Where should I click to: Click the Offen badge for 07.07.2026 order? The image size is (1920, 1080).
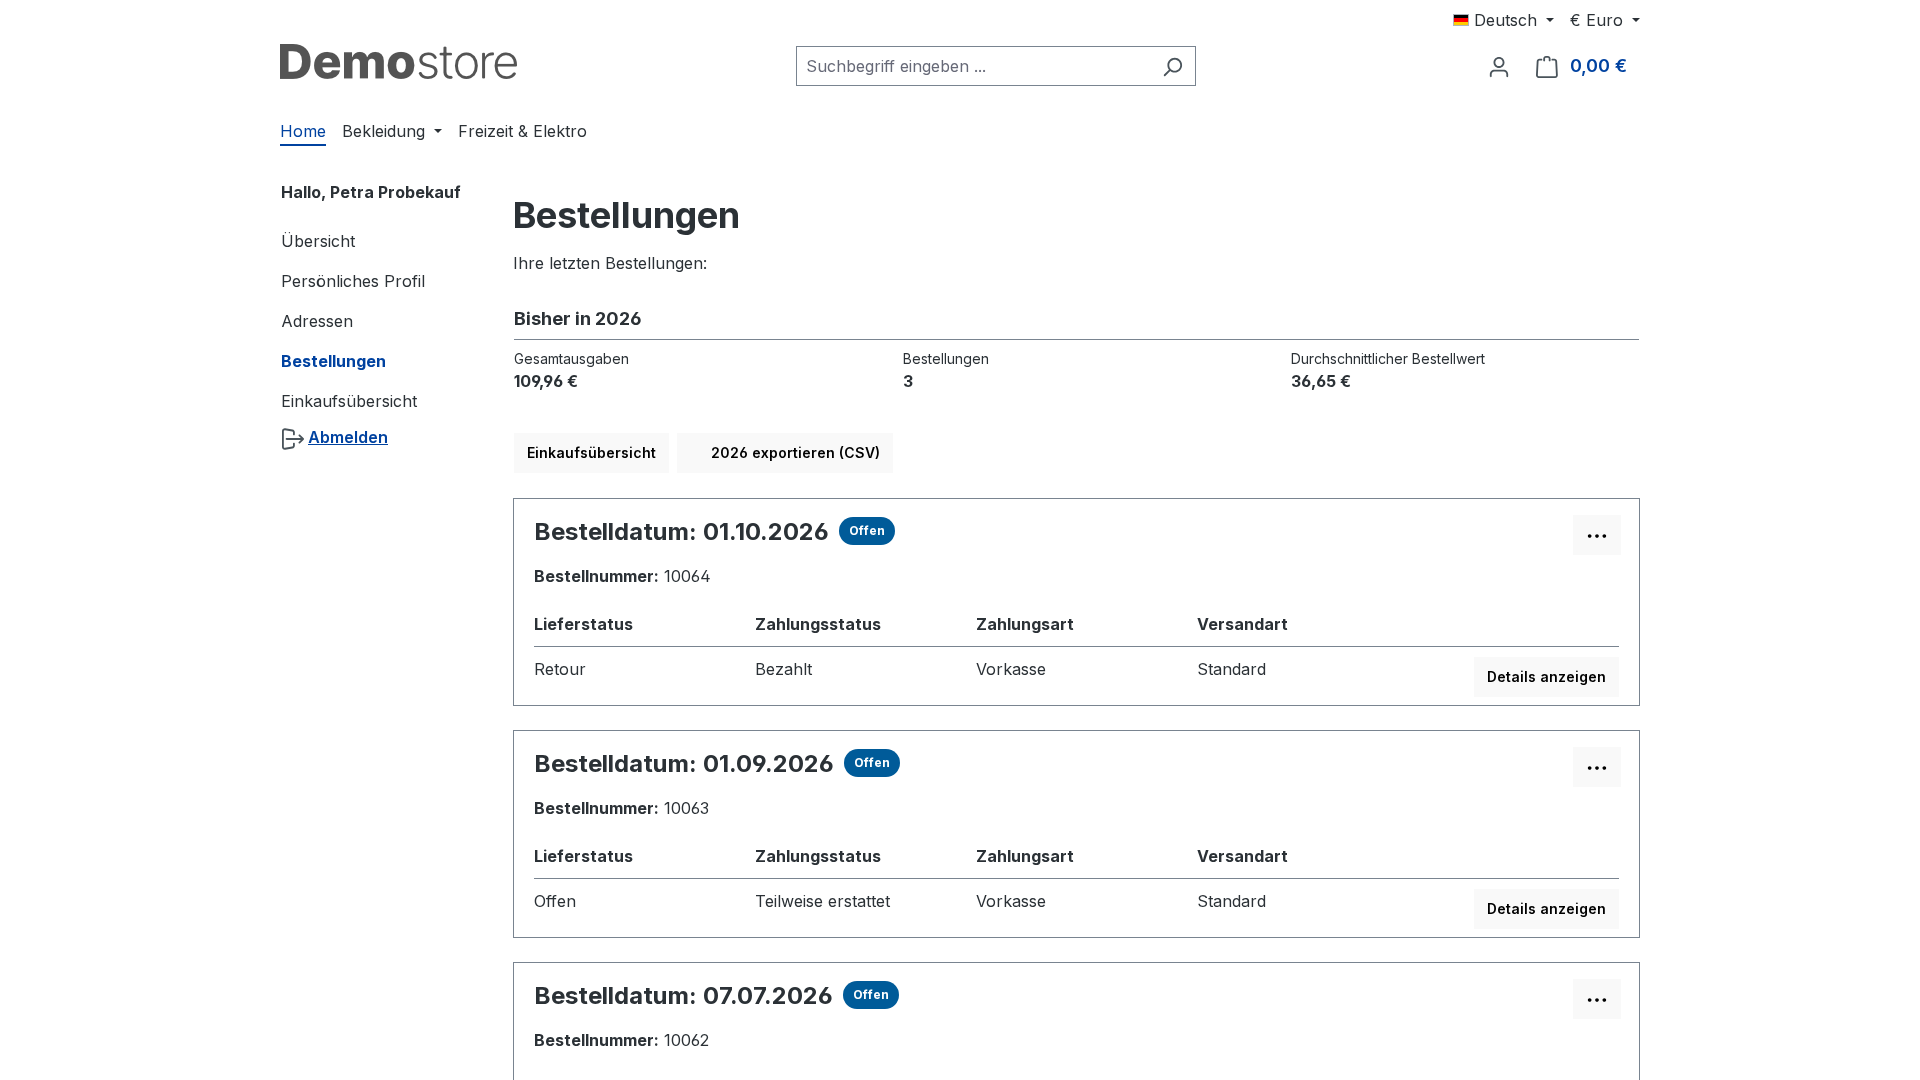[x=871, y=995]
